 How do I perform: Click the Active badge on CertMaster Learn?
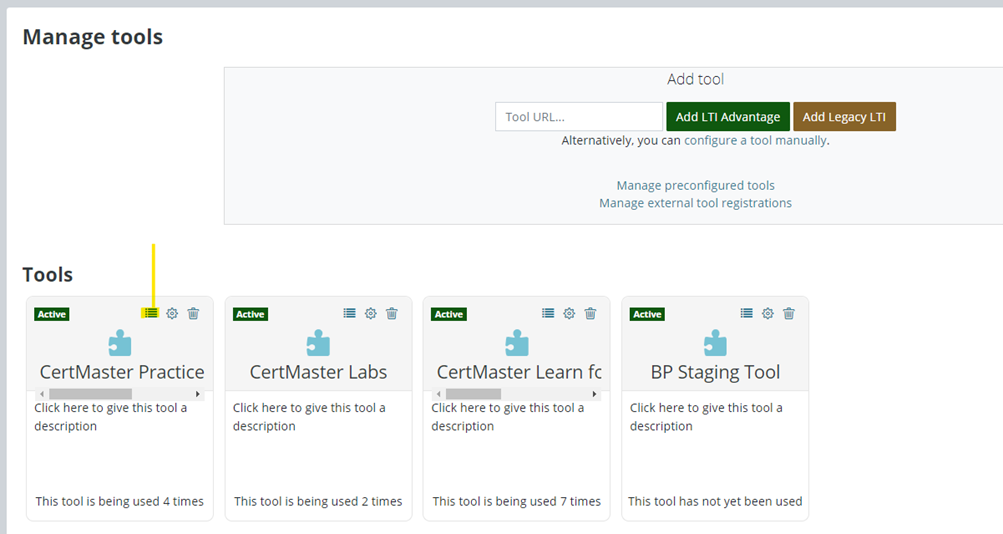click(x=449, y=314)
